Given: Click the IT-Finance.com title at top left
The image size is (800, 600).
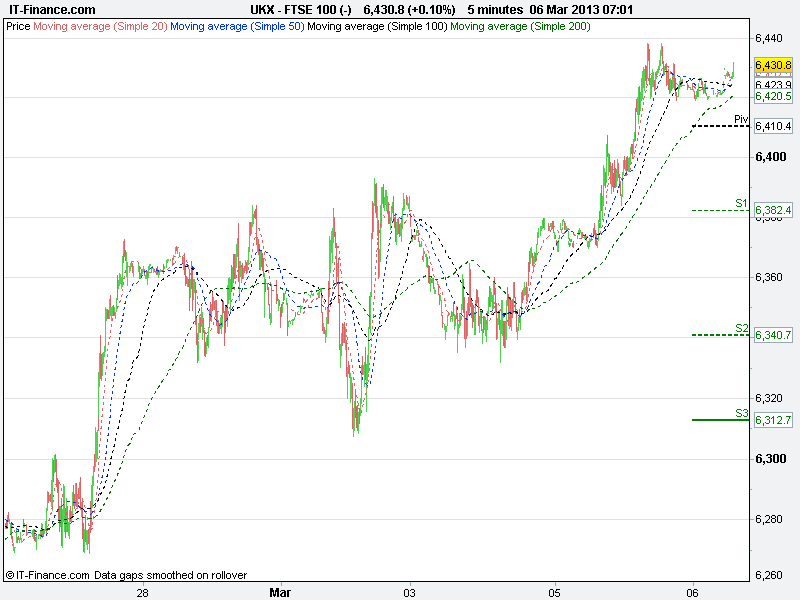Looking at the screenshot, I should pos(52,10).
